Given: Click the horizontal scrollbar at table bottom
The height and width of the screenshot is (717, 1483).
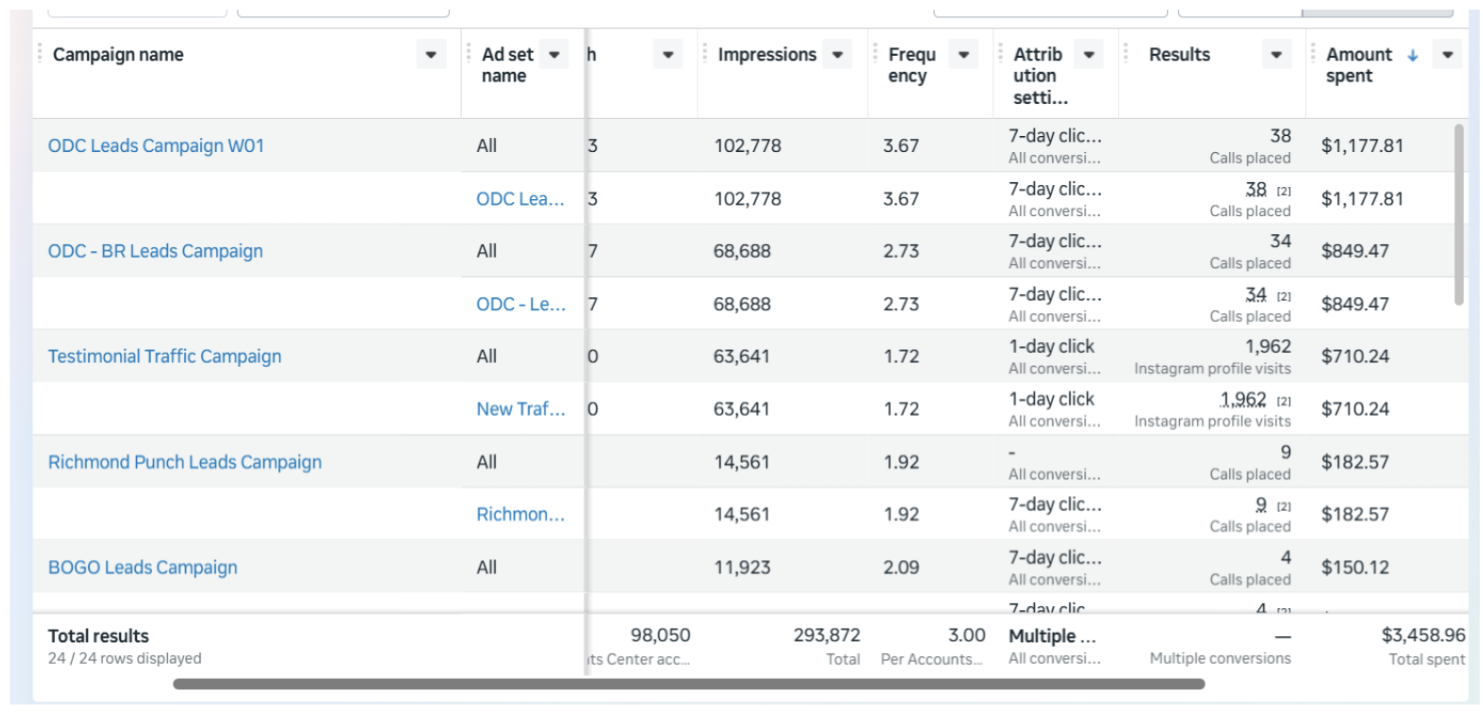Looking at the screenshot, I should [689, 685].
